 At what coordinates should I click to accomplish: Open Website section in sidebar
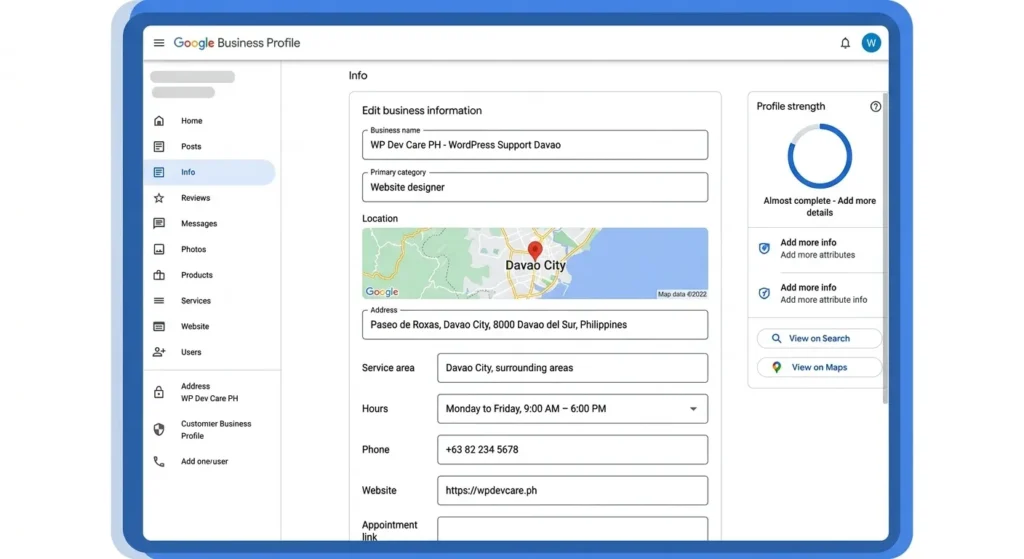pos(210,327)
